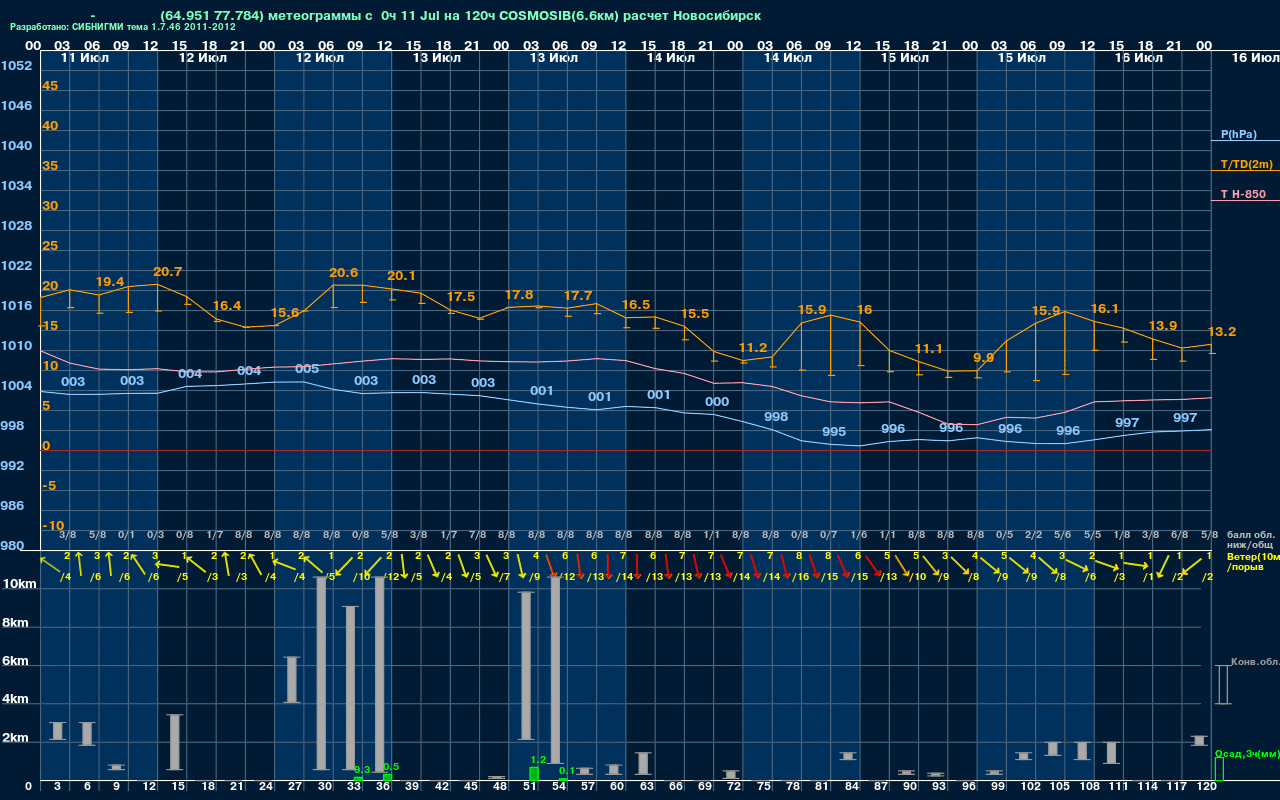Image resolution: width=1280 pixels, height=800 pixels.
Task: Click the 20.7 temperature value
Action: pyautogui.click(x=167, y=272)
